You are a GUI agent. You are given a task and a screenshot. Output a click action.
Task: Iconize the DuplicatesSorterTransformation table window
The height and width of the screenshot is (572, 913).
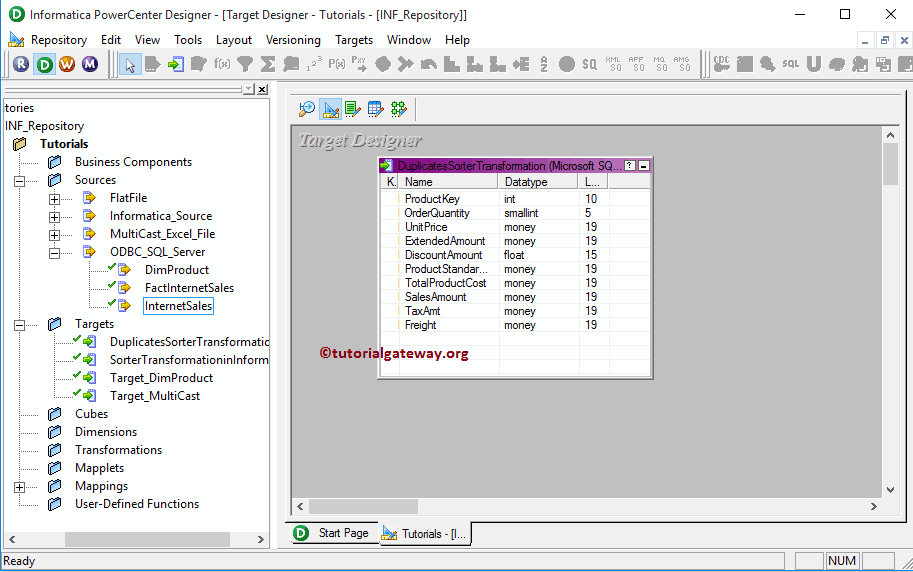(644, 166)
